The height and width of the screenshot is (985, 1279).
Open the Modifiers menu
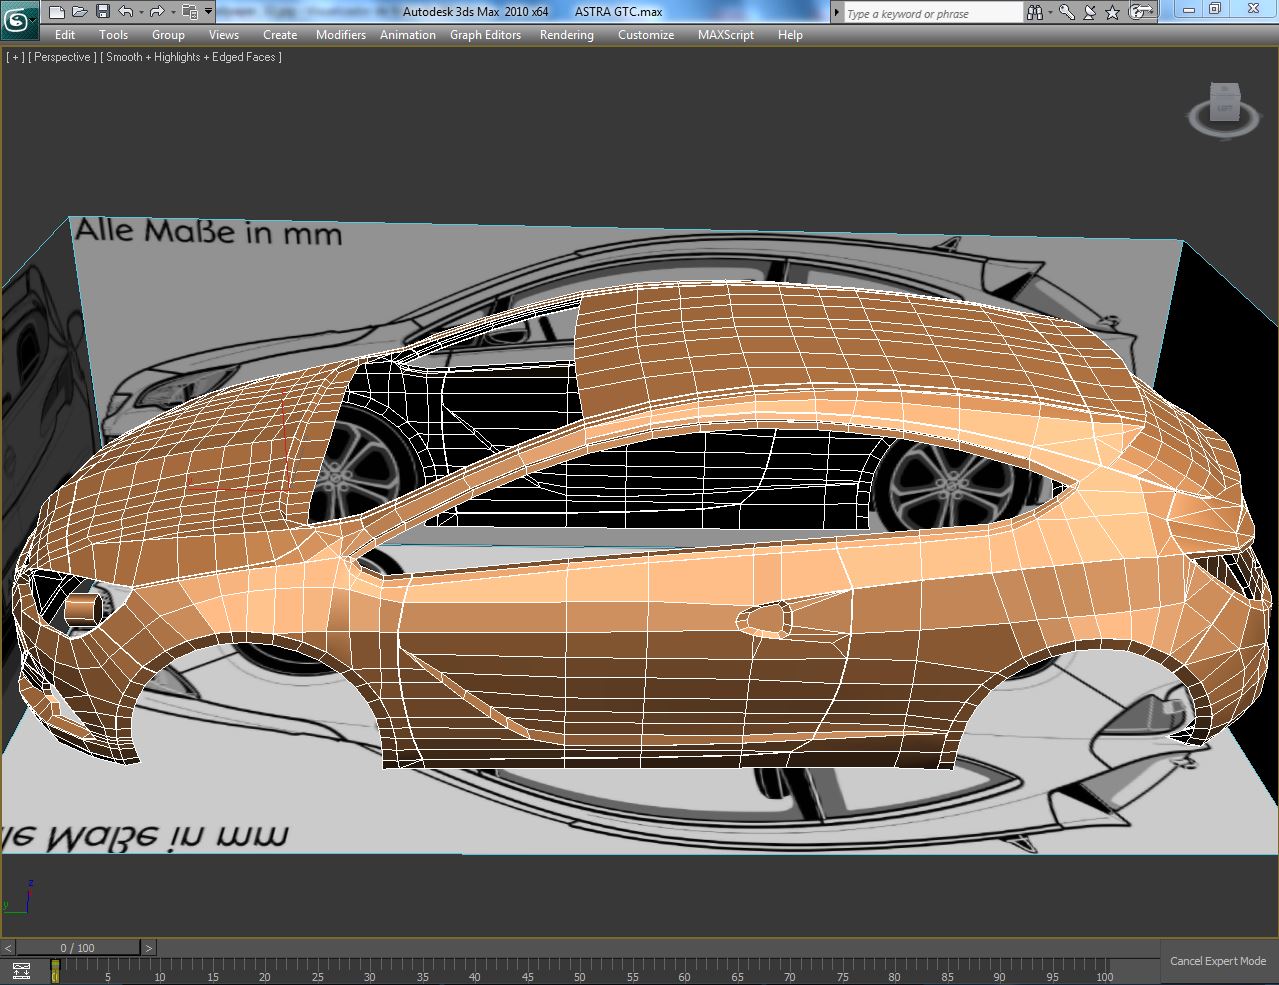pos(340,35)
